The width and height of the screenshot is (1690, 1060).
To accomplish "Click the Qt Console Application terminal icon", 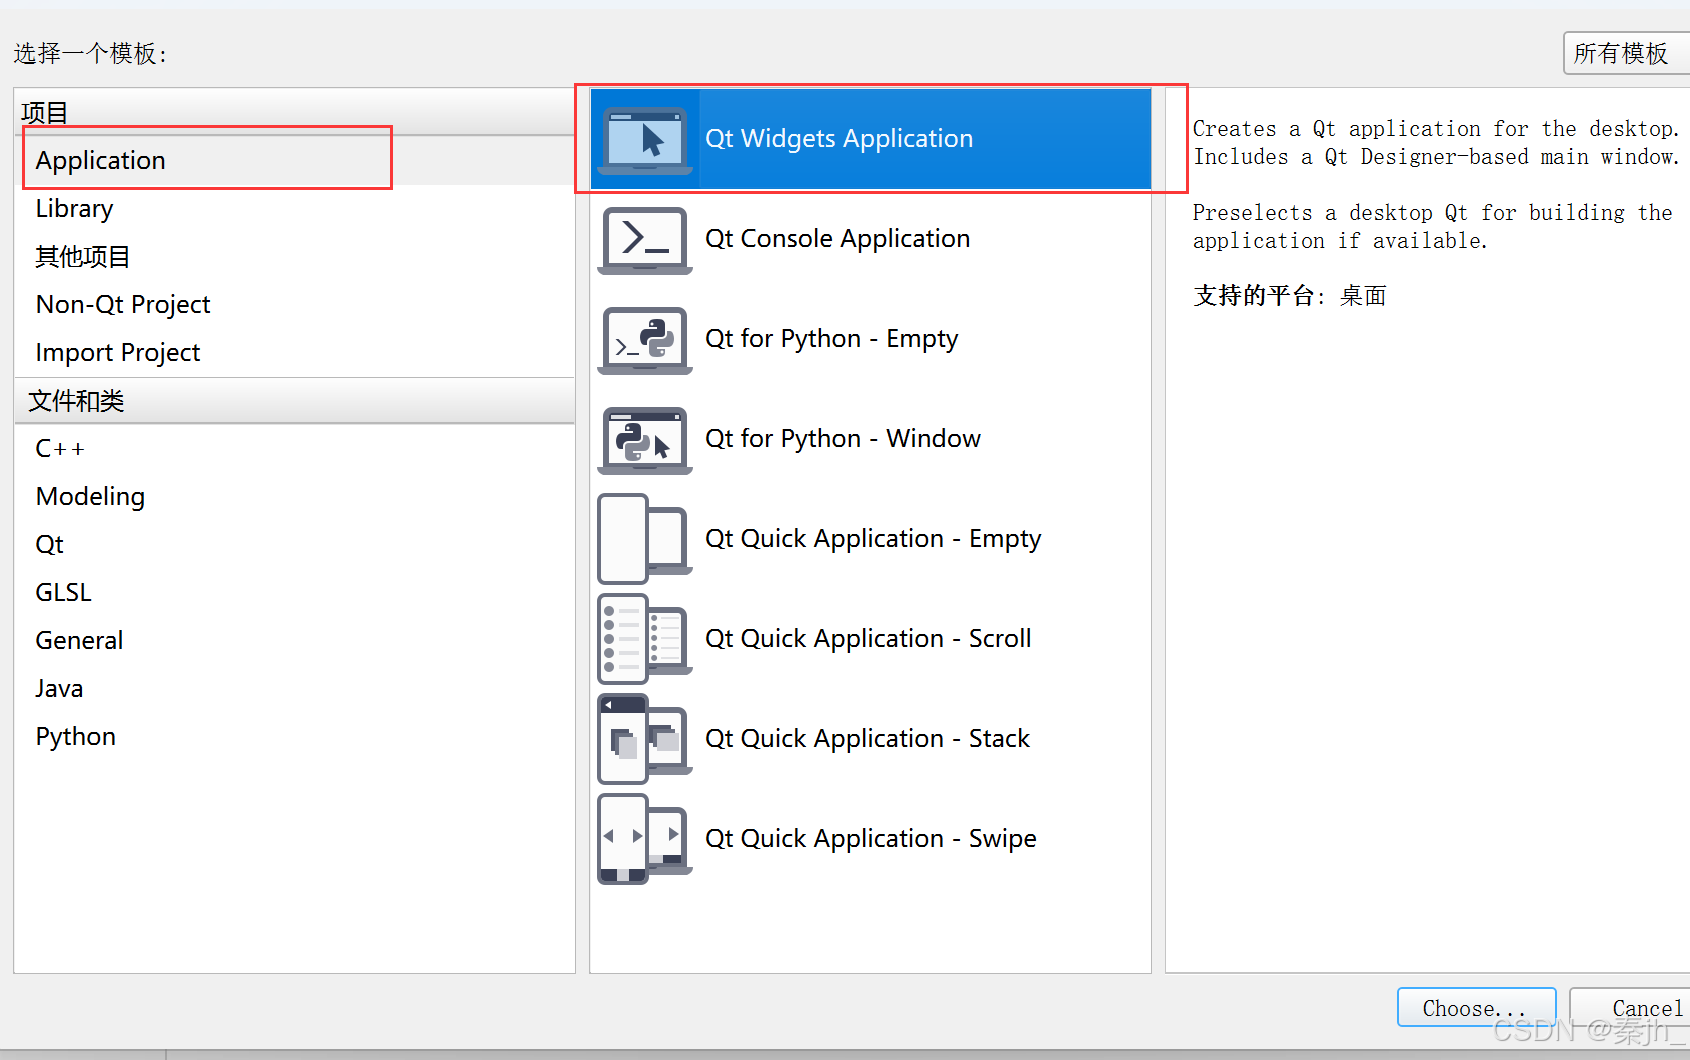I will [645, 240].
